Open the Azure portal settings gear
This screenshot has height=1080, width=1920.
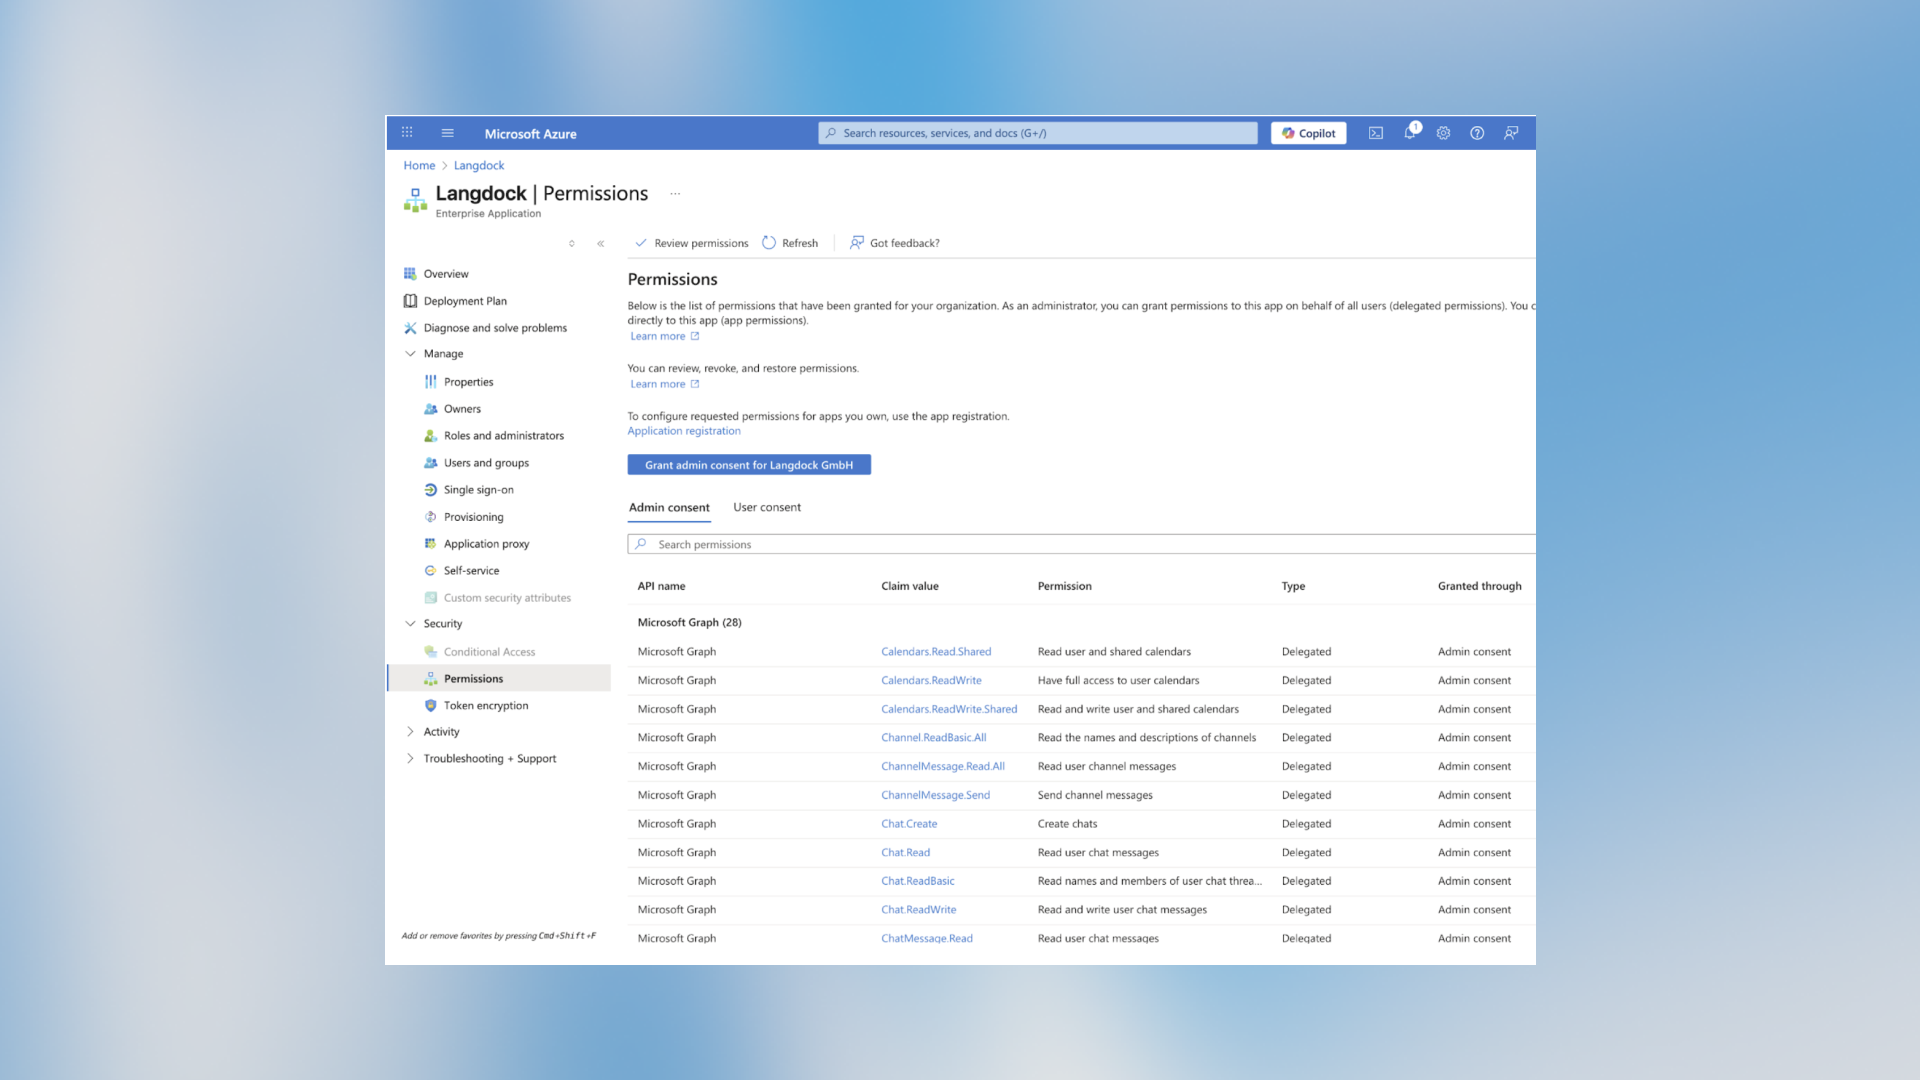(1443, 132)
